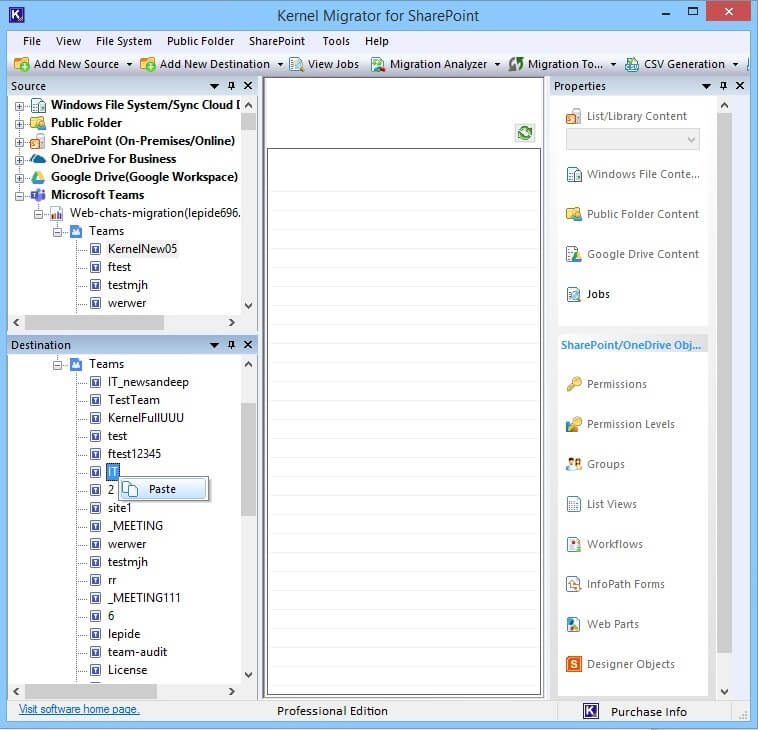This screenshot has height=730, width=758.
Task: Open the Add New Destination dropdown arrow
Action: point(280,64)
